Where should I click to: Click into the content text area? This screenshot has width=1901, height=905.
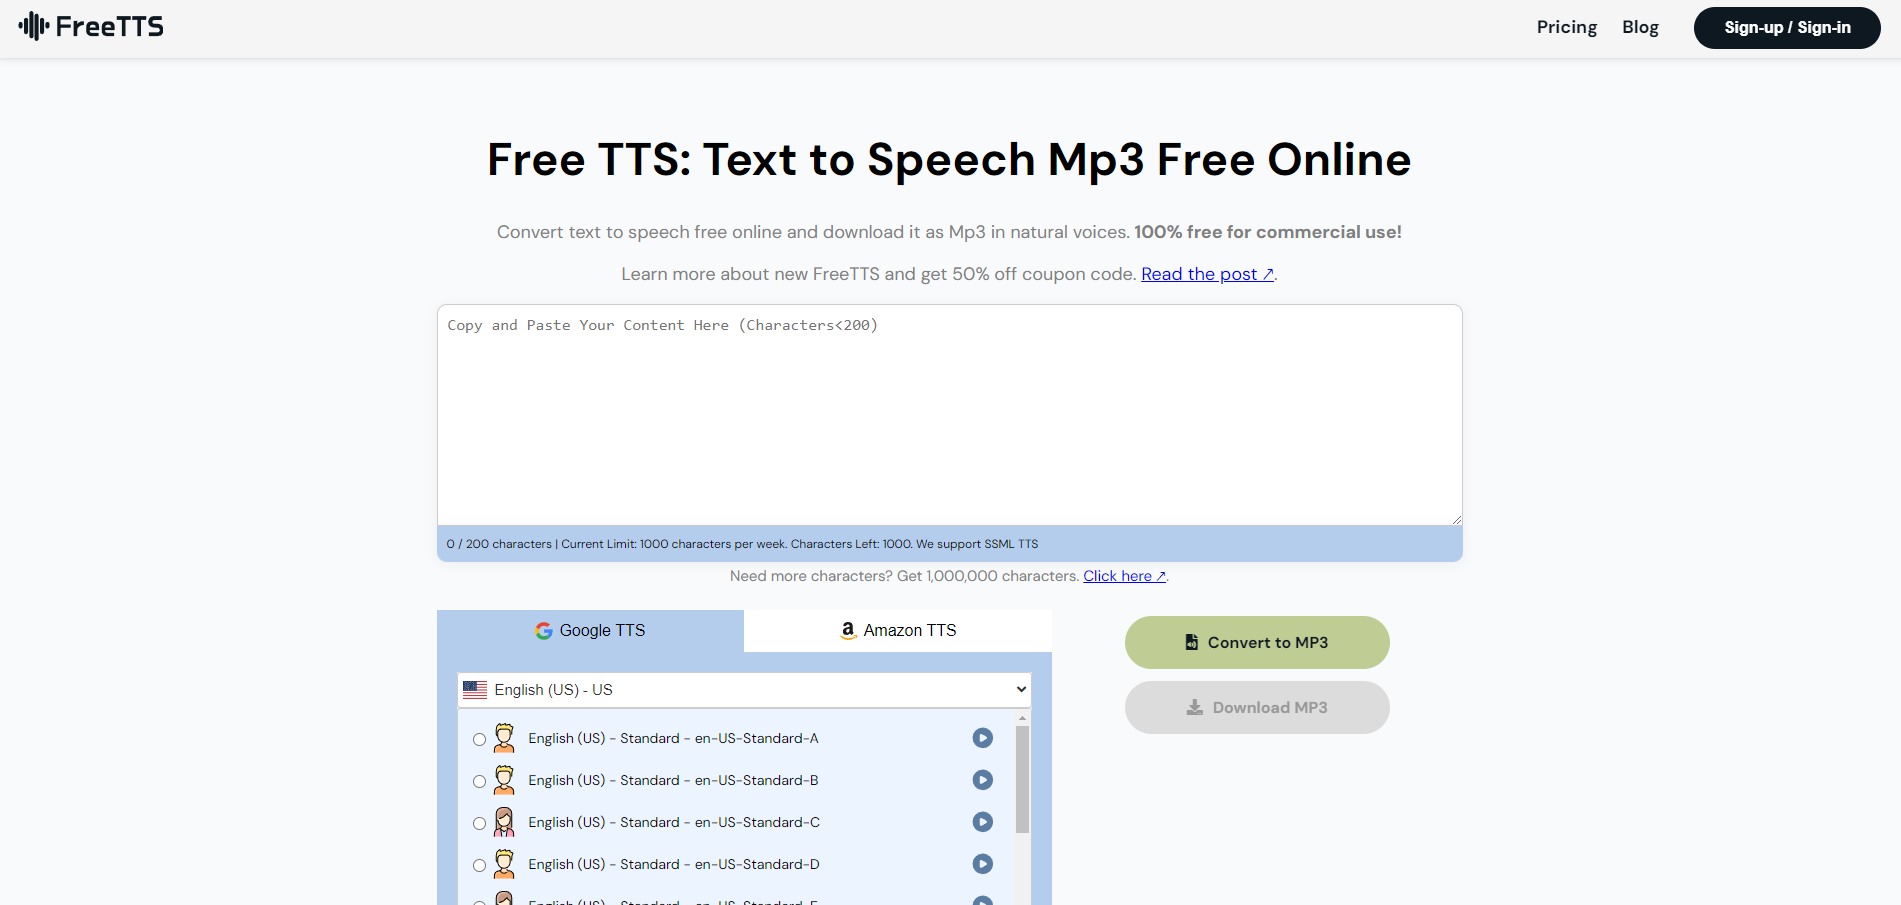[x=950, y=415]
